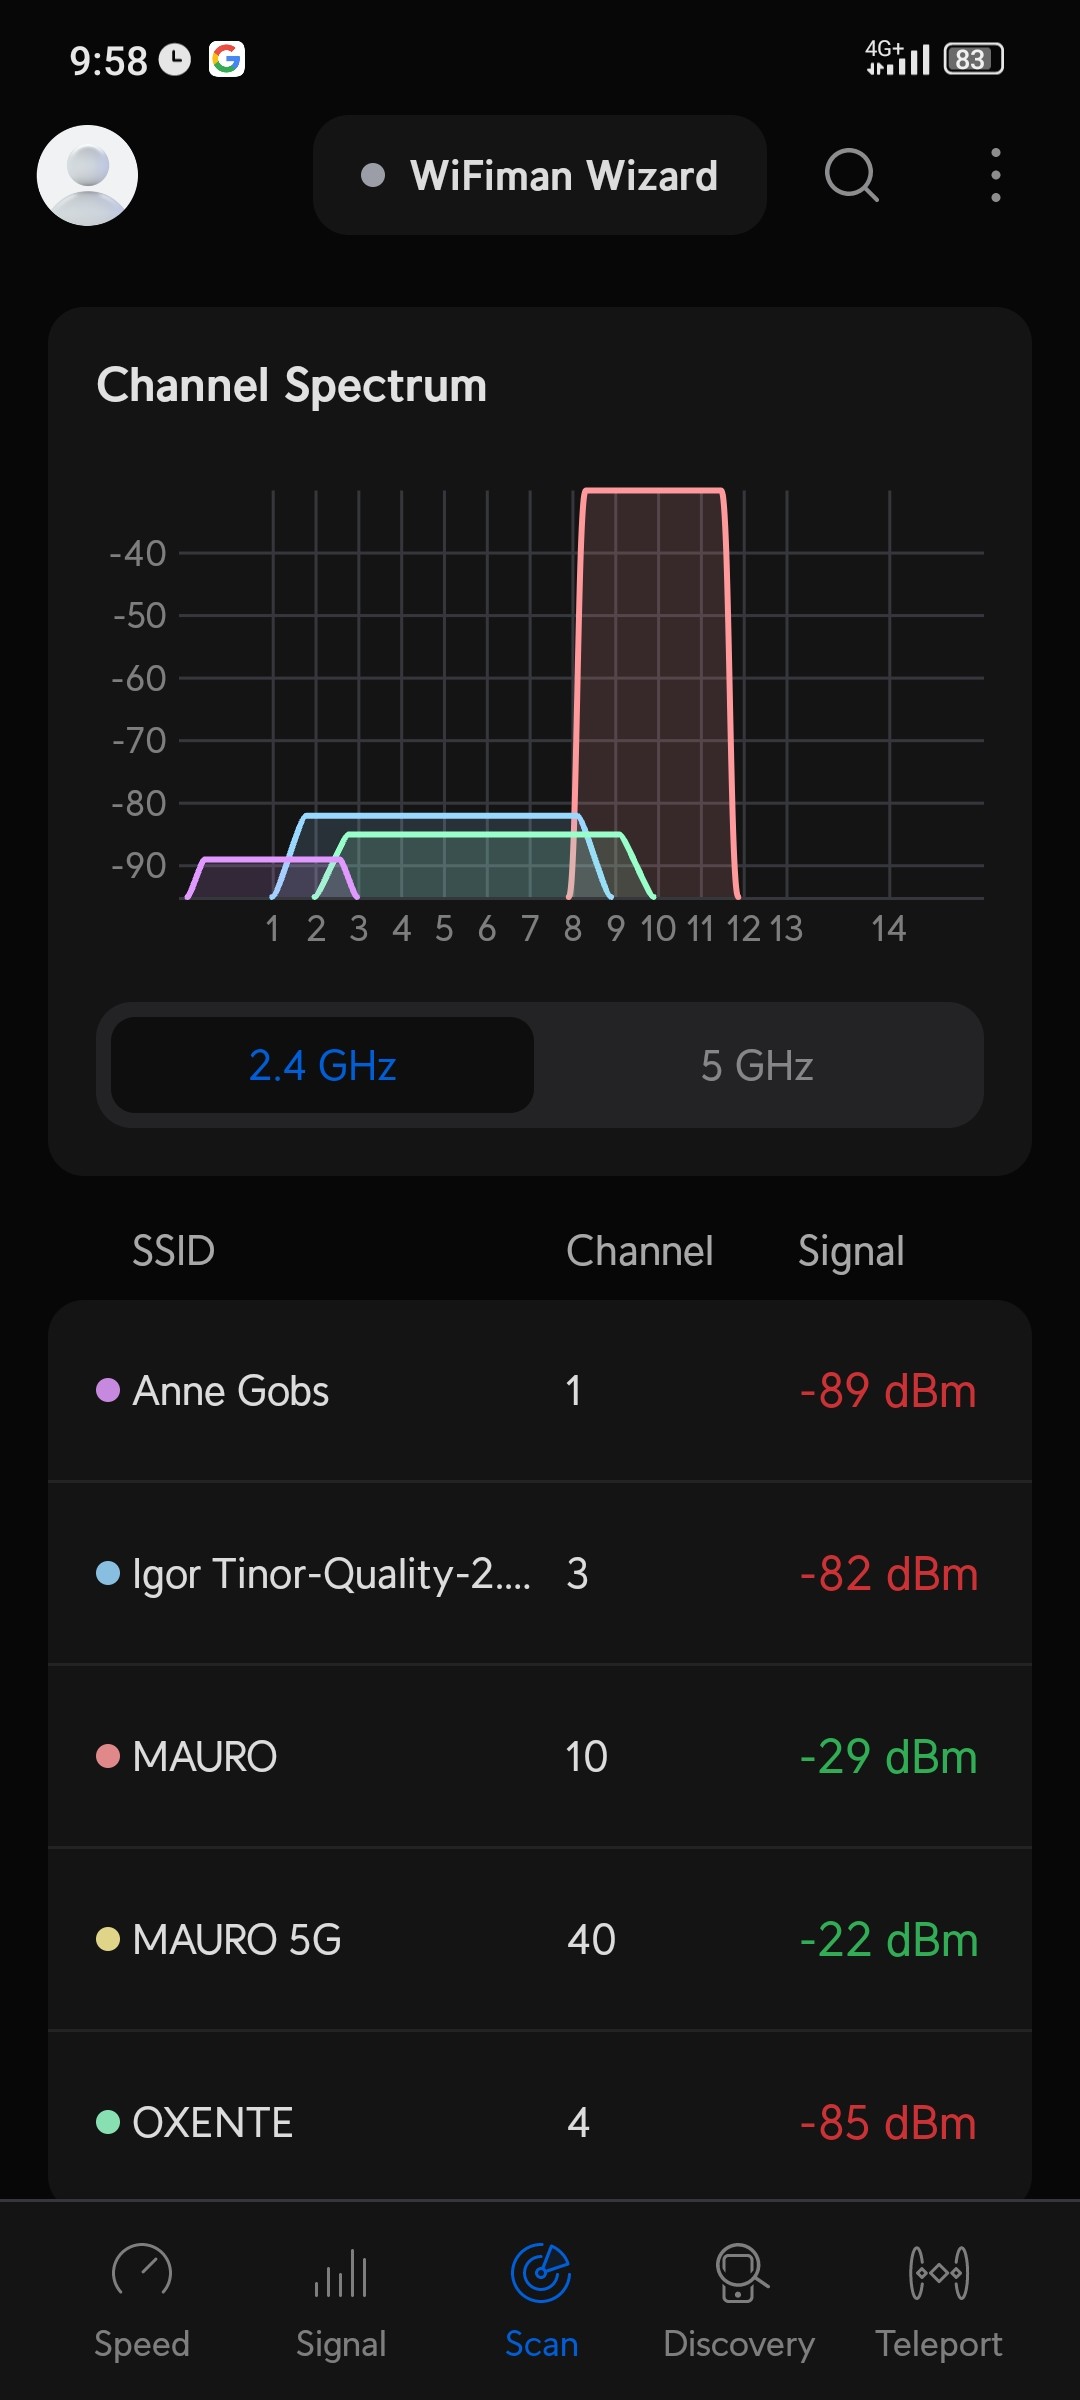This screenshot has width=1080, height=2400.
Task: Open the WiFiman Wizard selector
Action: click(x=540, y=175)
